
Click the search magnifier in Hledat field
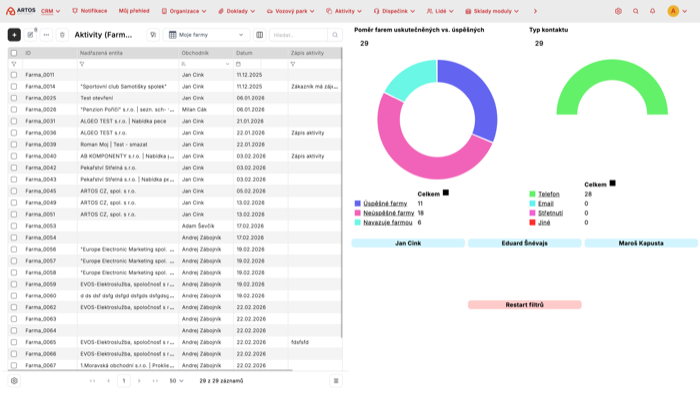(335, 35)
